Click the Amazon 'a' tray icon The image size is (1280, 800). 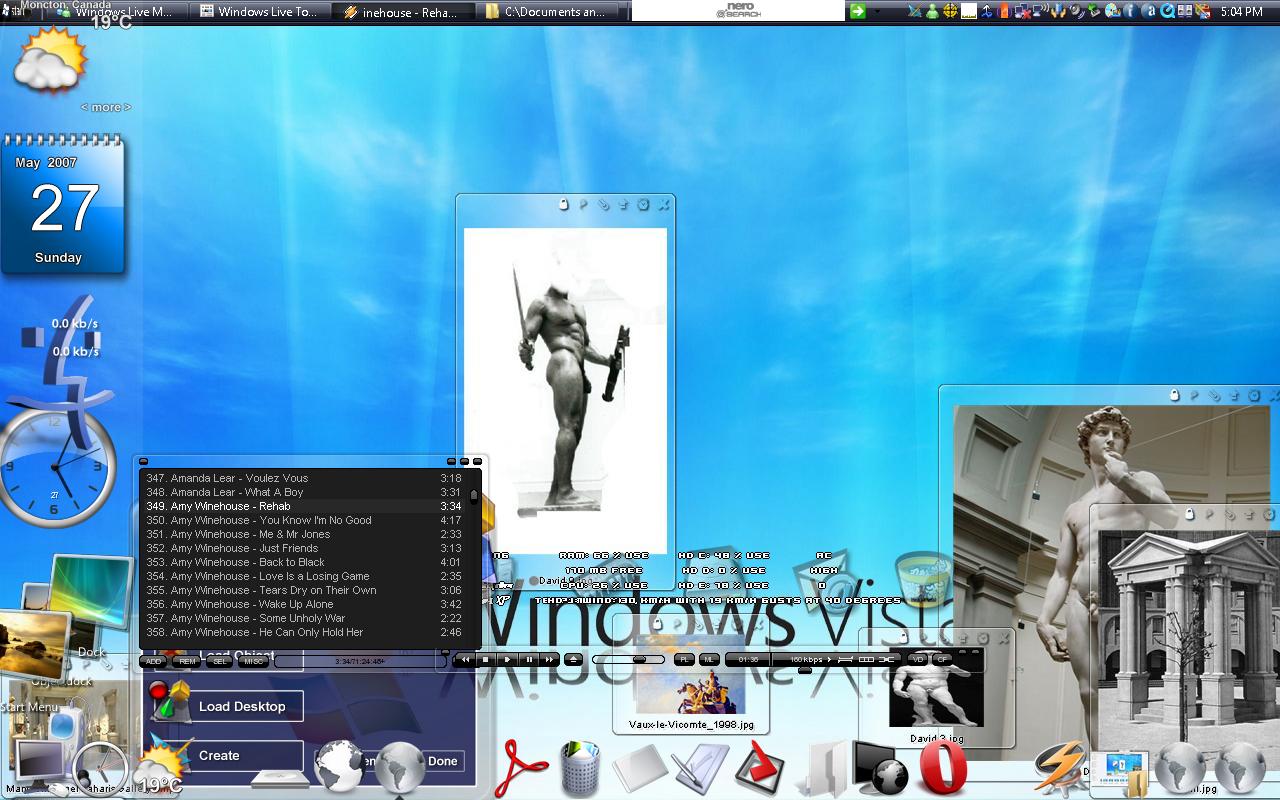click(1149, 11)
